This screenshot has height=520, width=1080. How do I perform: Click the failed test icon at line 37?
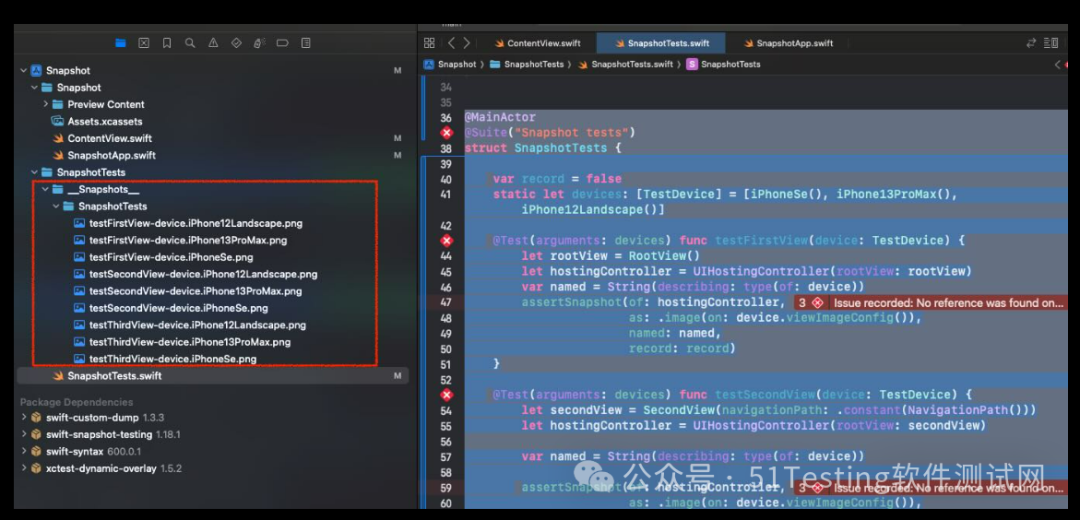[x=447, y=132]
